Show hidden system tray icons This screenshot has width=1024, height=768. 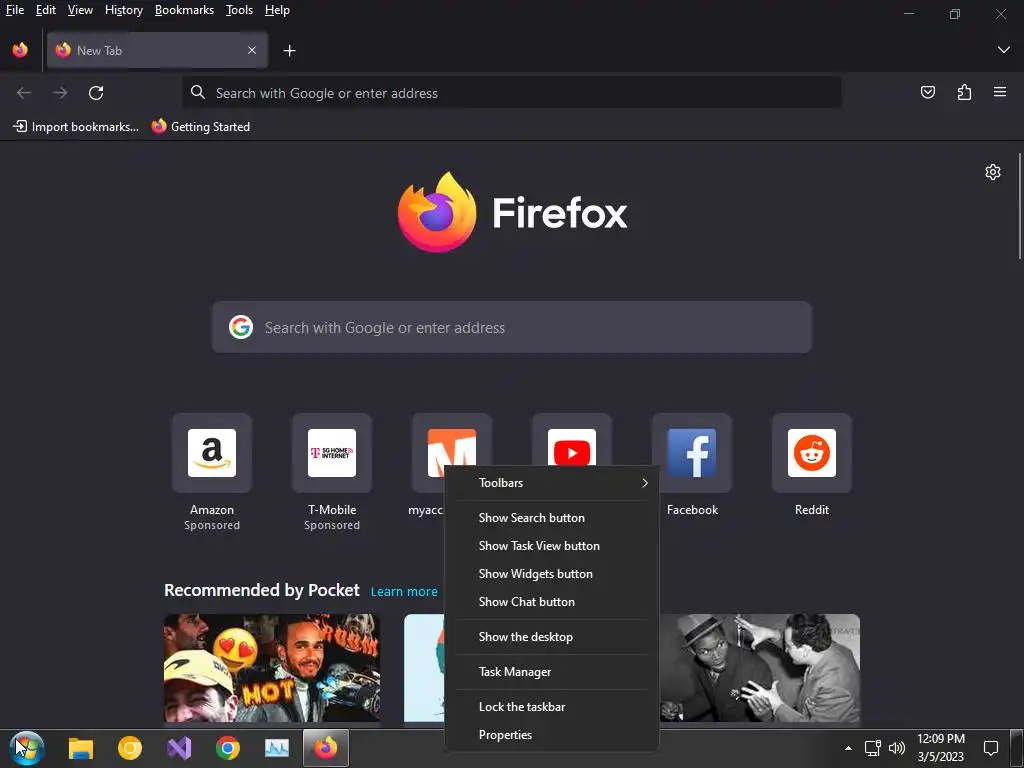pyautogui.click(x=848, y=748)
